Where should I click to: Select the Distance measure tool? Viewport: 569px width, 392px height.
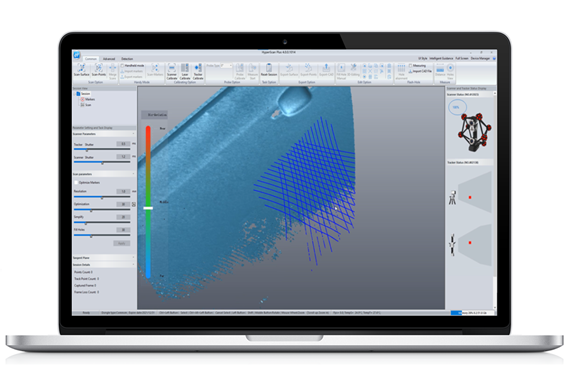(440, 70)
